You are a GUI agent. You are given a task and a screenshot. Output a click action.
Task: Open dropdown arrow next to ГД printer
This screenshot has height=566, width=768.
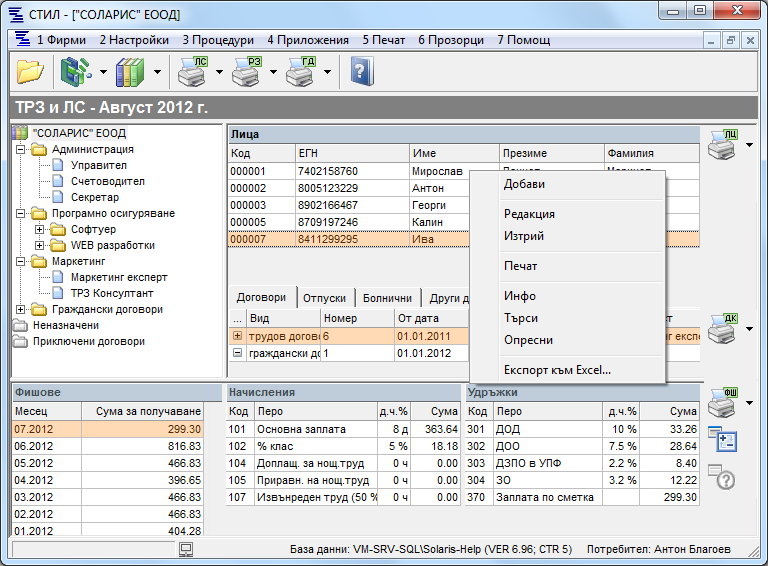[x=327, y=72]
